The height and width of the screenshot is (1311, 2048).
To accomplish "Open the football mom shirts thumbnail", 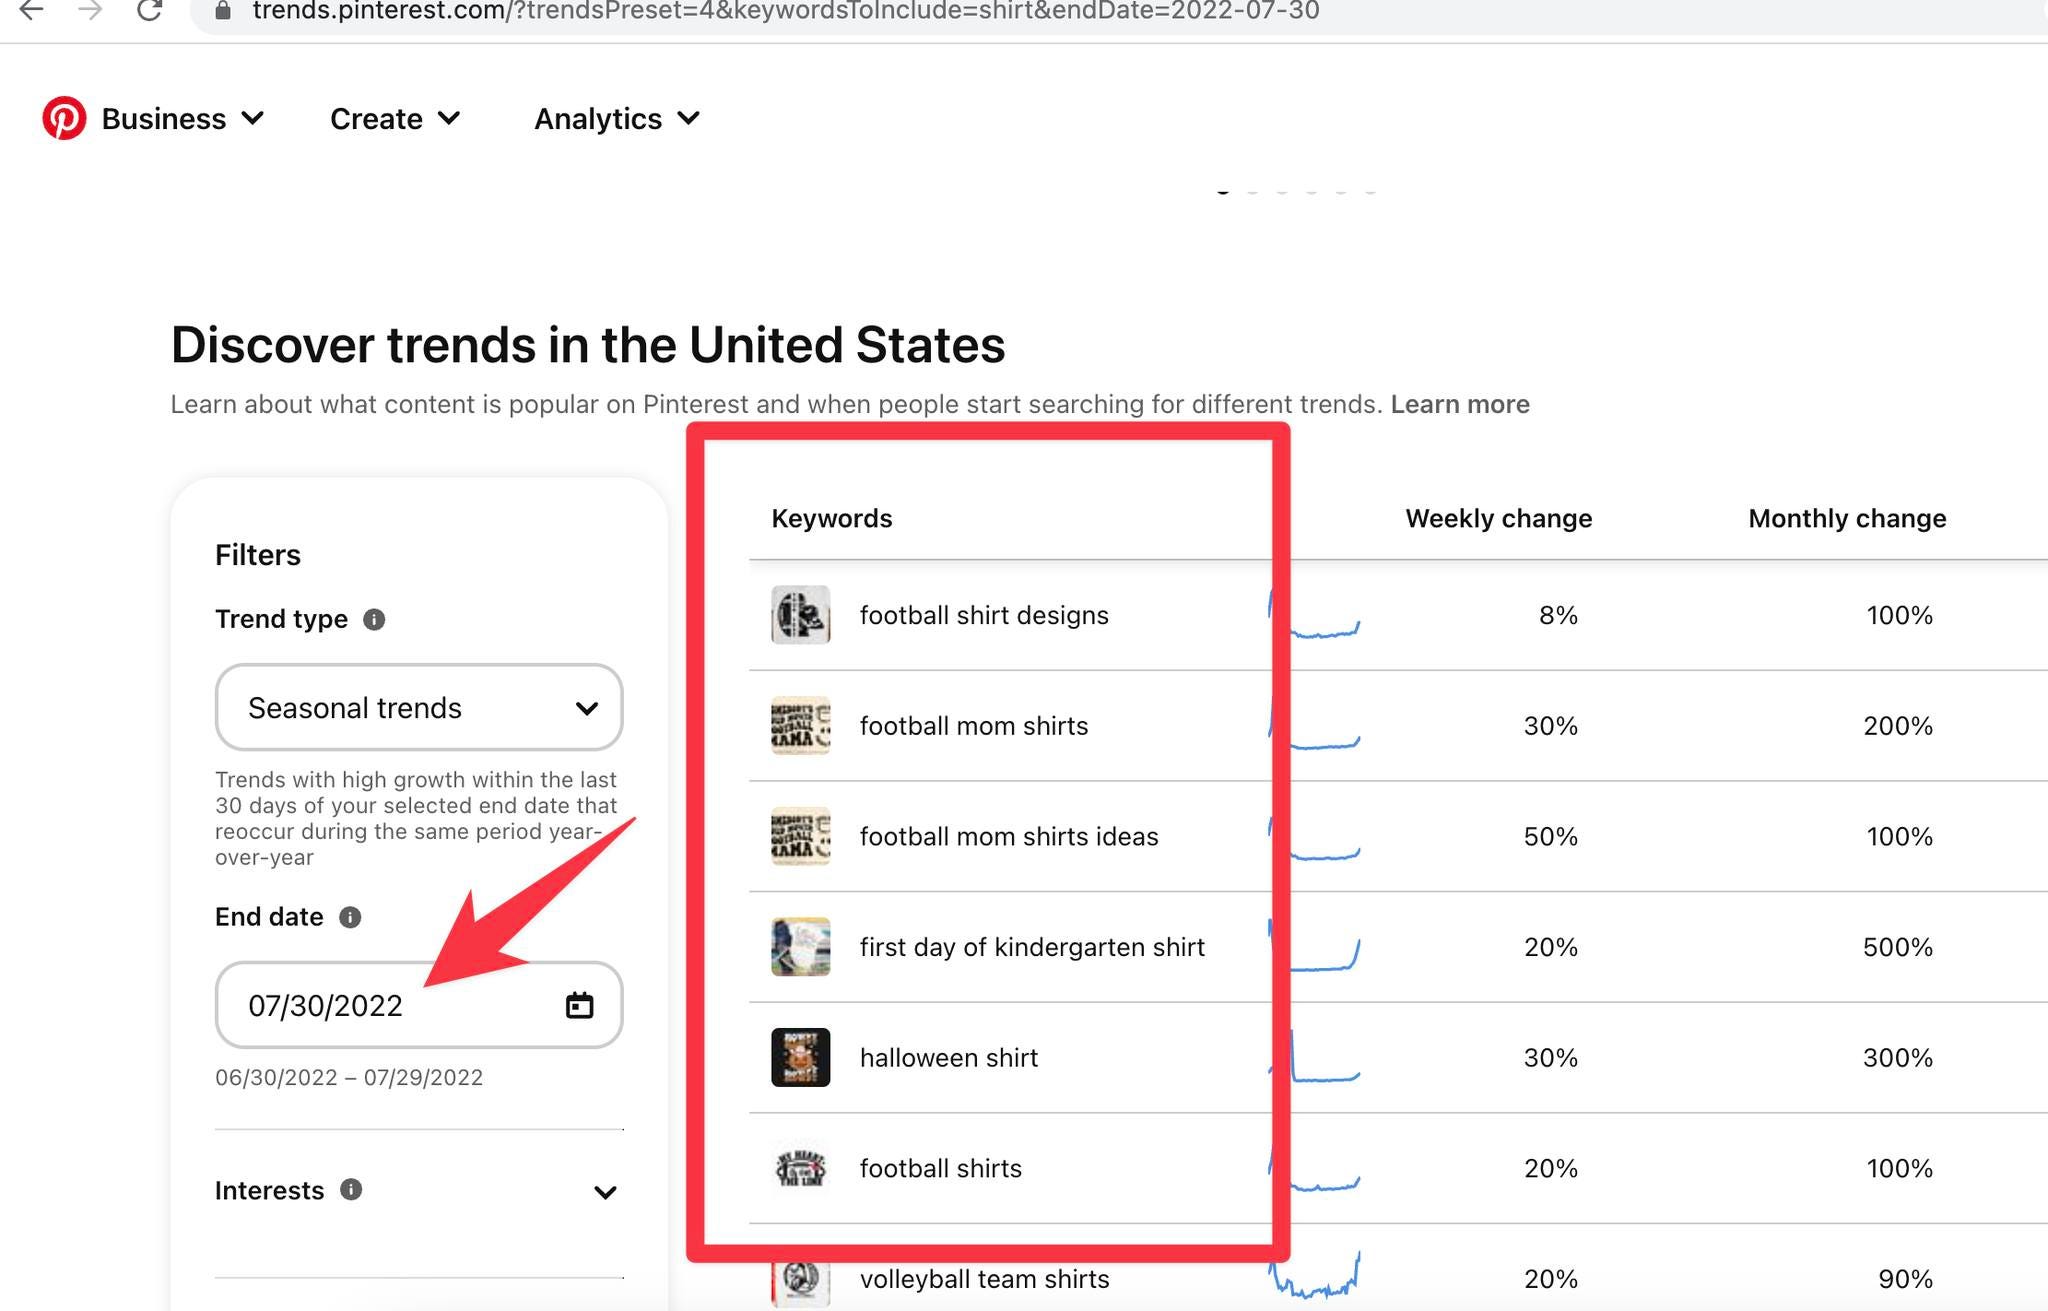I will coord(801,726).
